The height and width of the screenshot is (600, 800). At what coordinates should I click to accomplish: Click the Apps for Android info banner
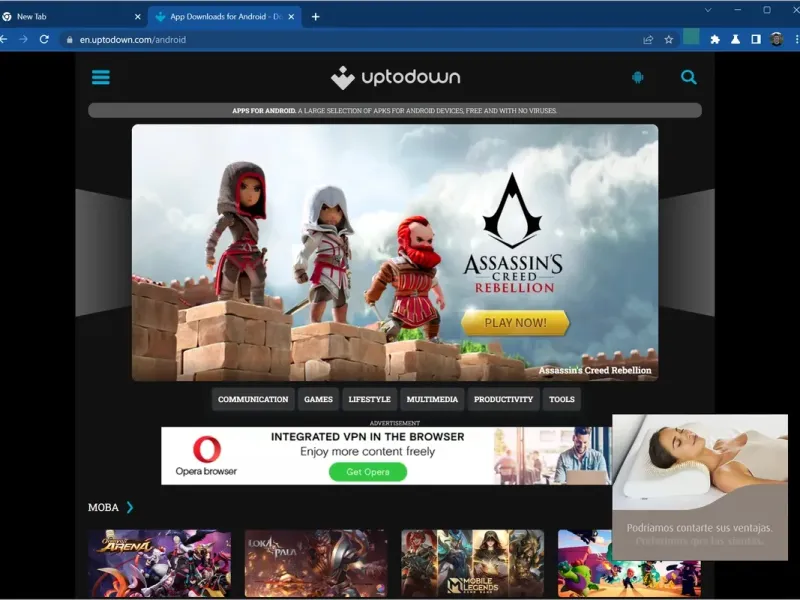click(395, 110)
